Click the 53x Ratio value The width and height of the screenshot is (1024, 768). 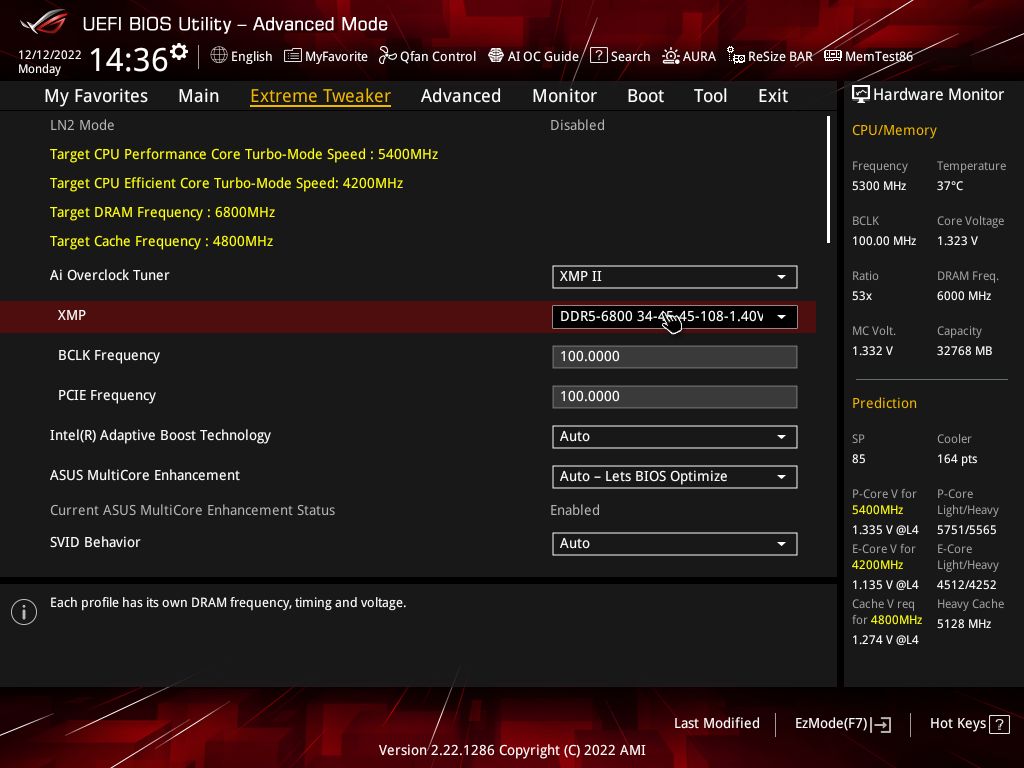click(x=862, y=296)
